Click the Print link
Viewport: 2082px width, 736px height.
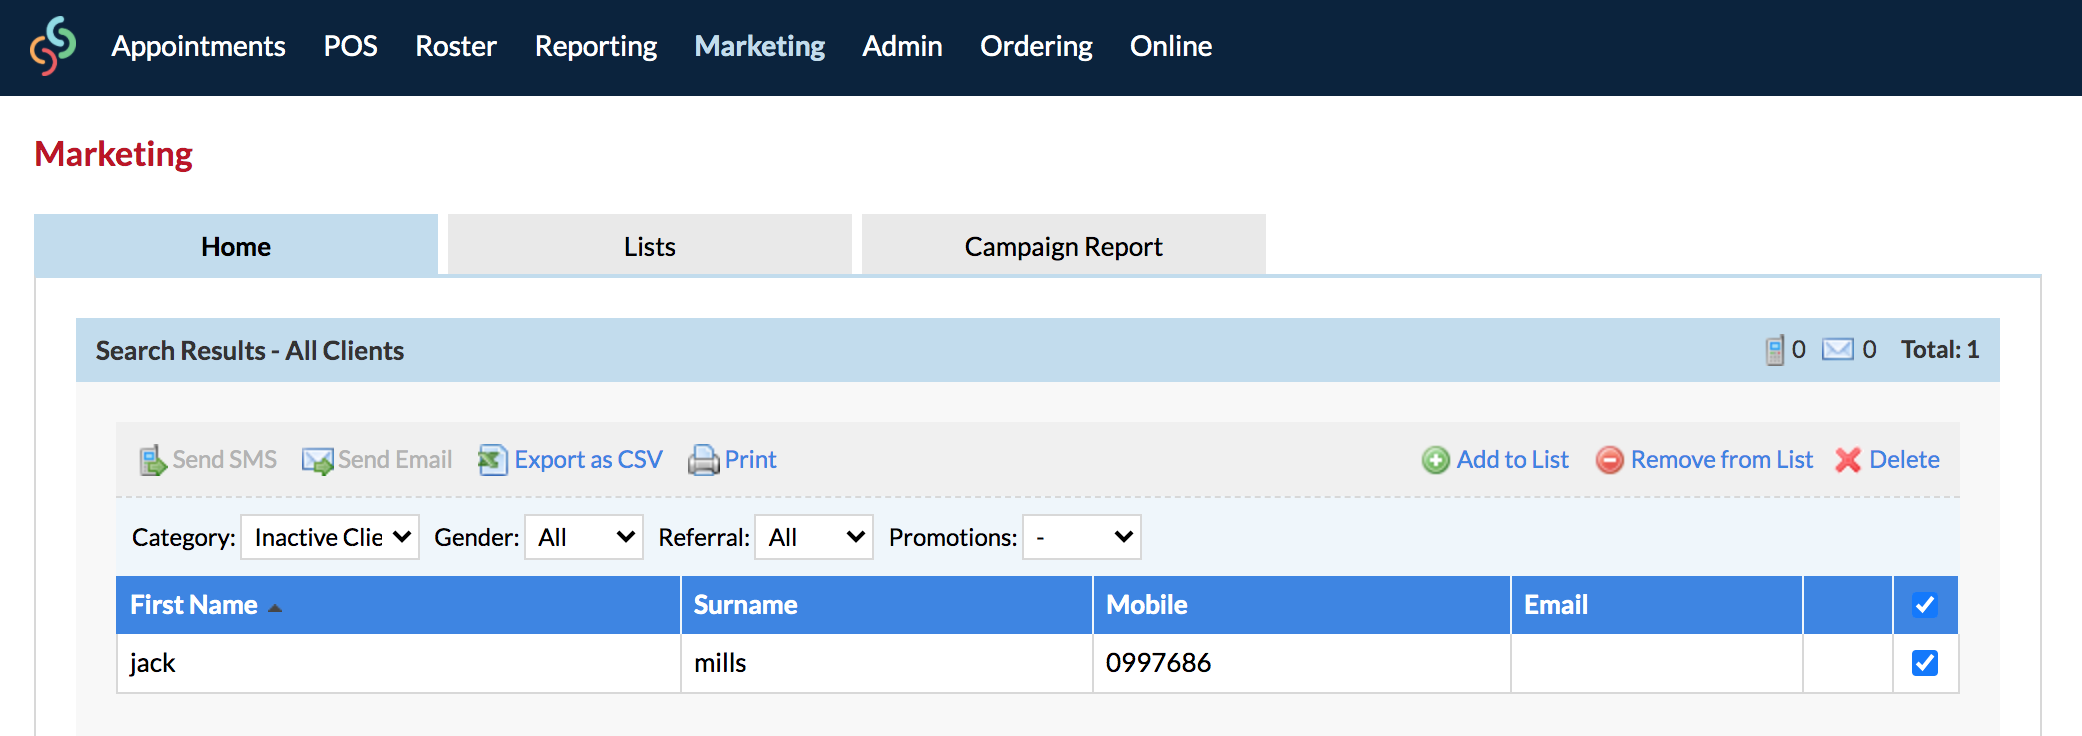[750, 460]
